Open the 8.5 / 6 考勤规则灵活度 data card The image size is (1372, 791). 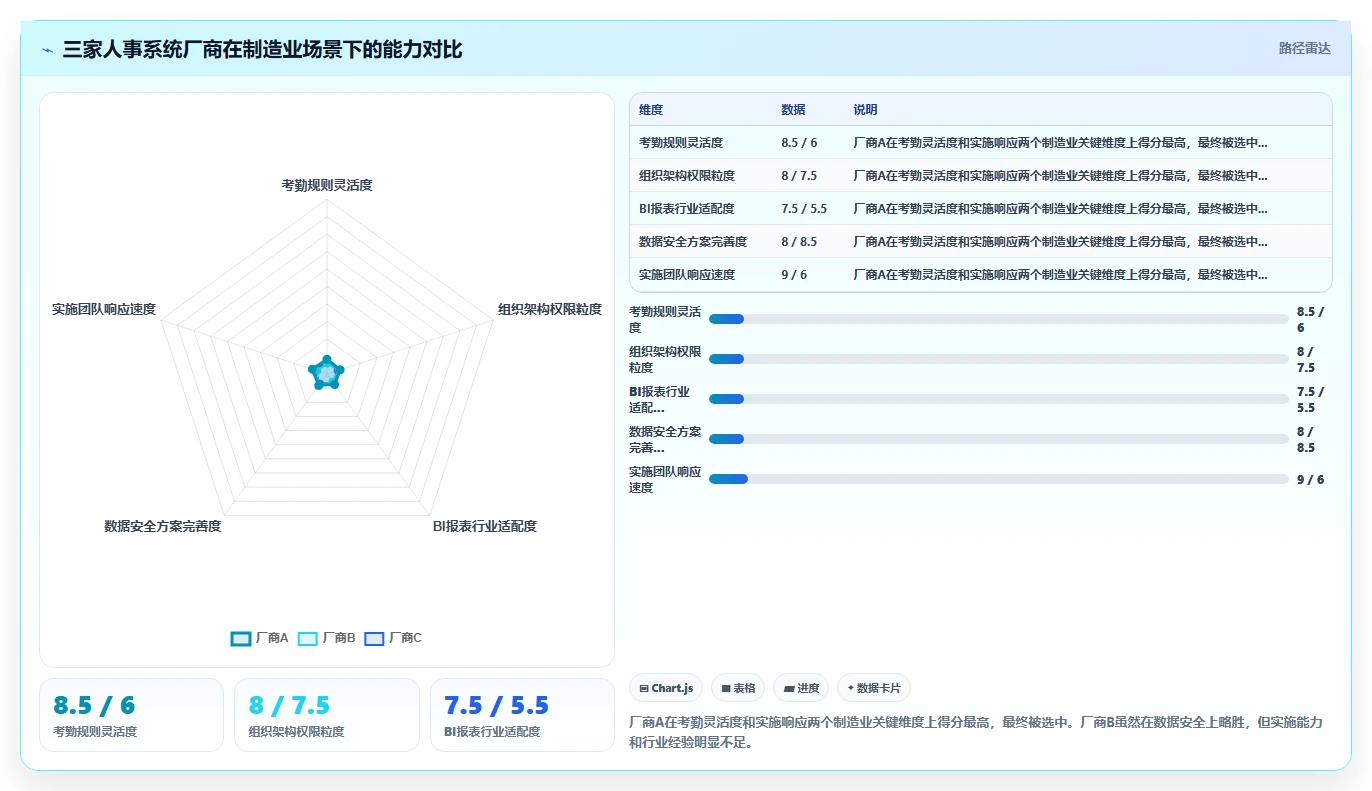pyautogui.click(x=131, y=715)
